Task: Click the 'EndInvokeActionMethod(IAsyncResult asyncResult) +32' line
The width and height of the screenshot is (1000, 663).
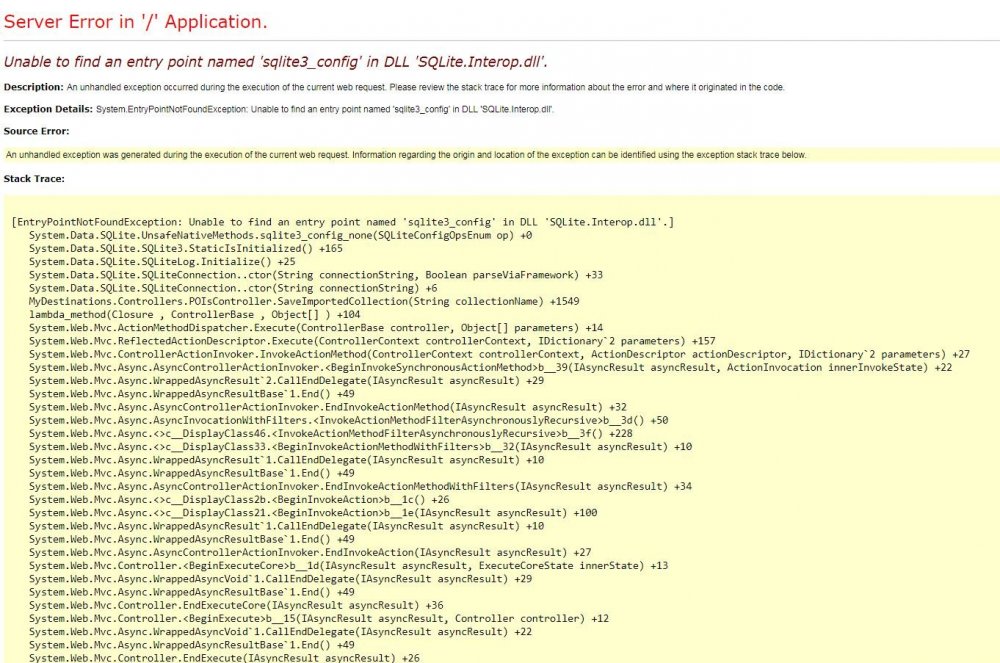Action: pyautogui.click(x=328, y=407)
